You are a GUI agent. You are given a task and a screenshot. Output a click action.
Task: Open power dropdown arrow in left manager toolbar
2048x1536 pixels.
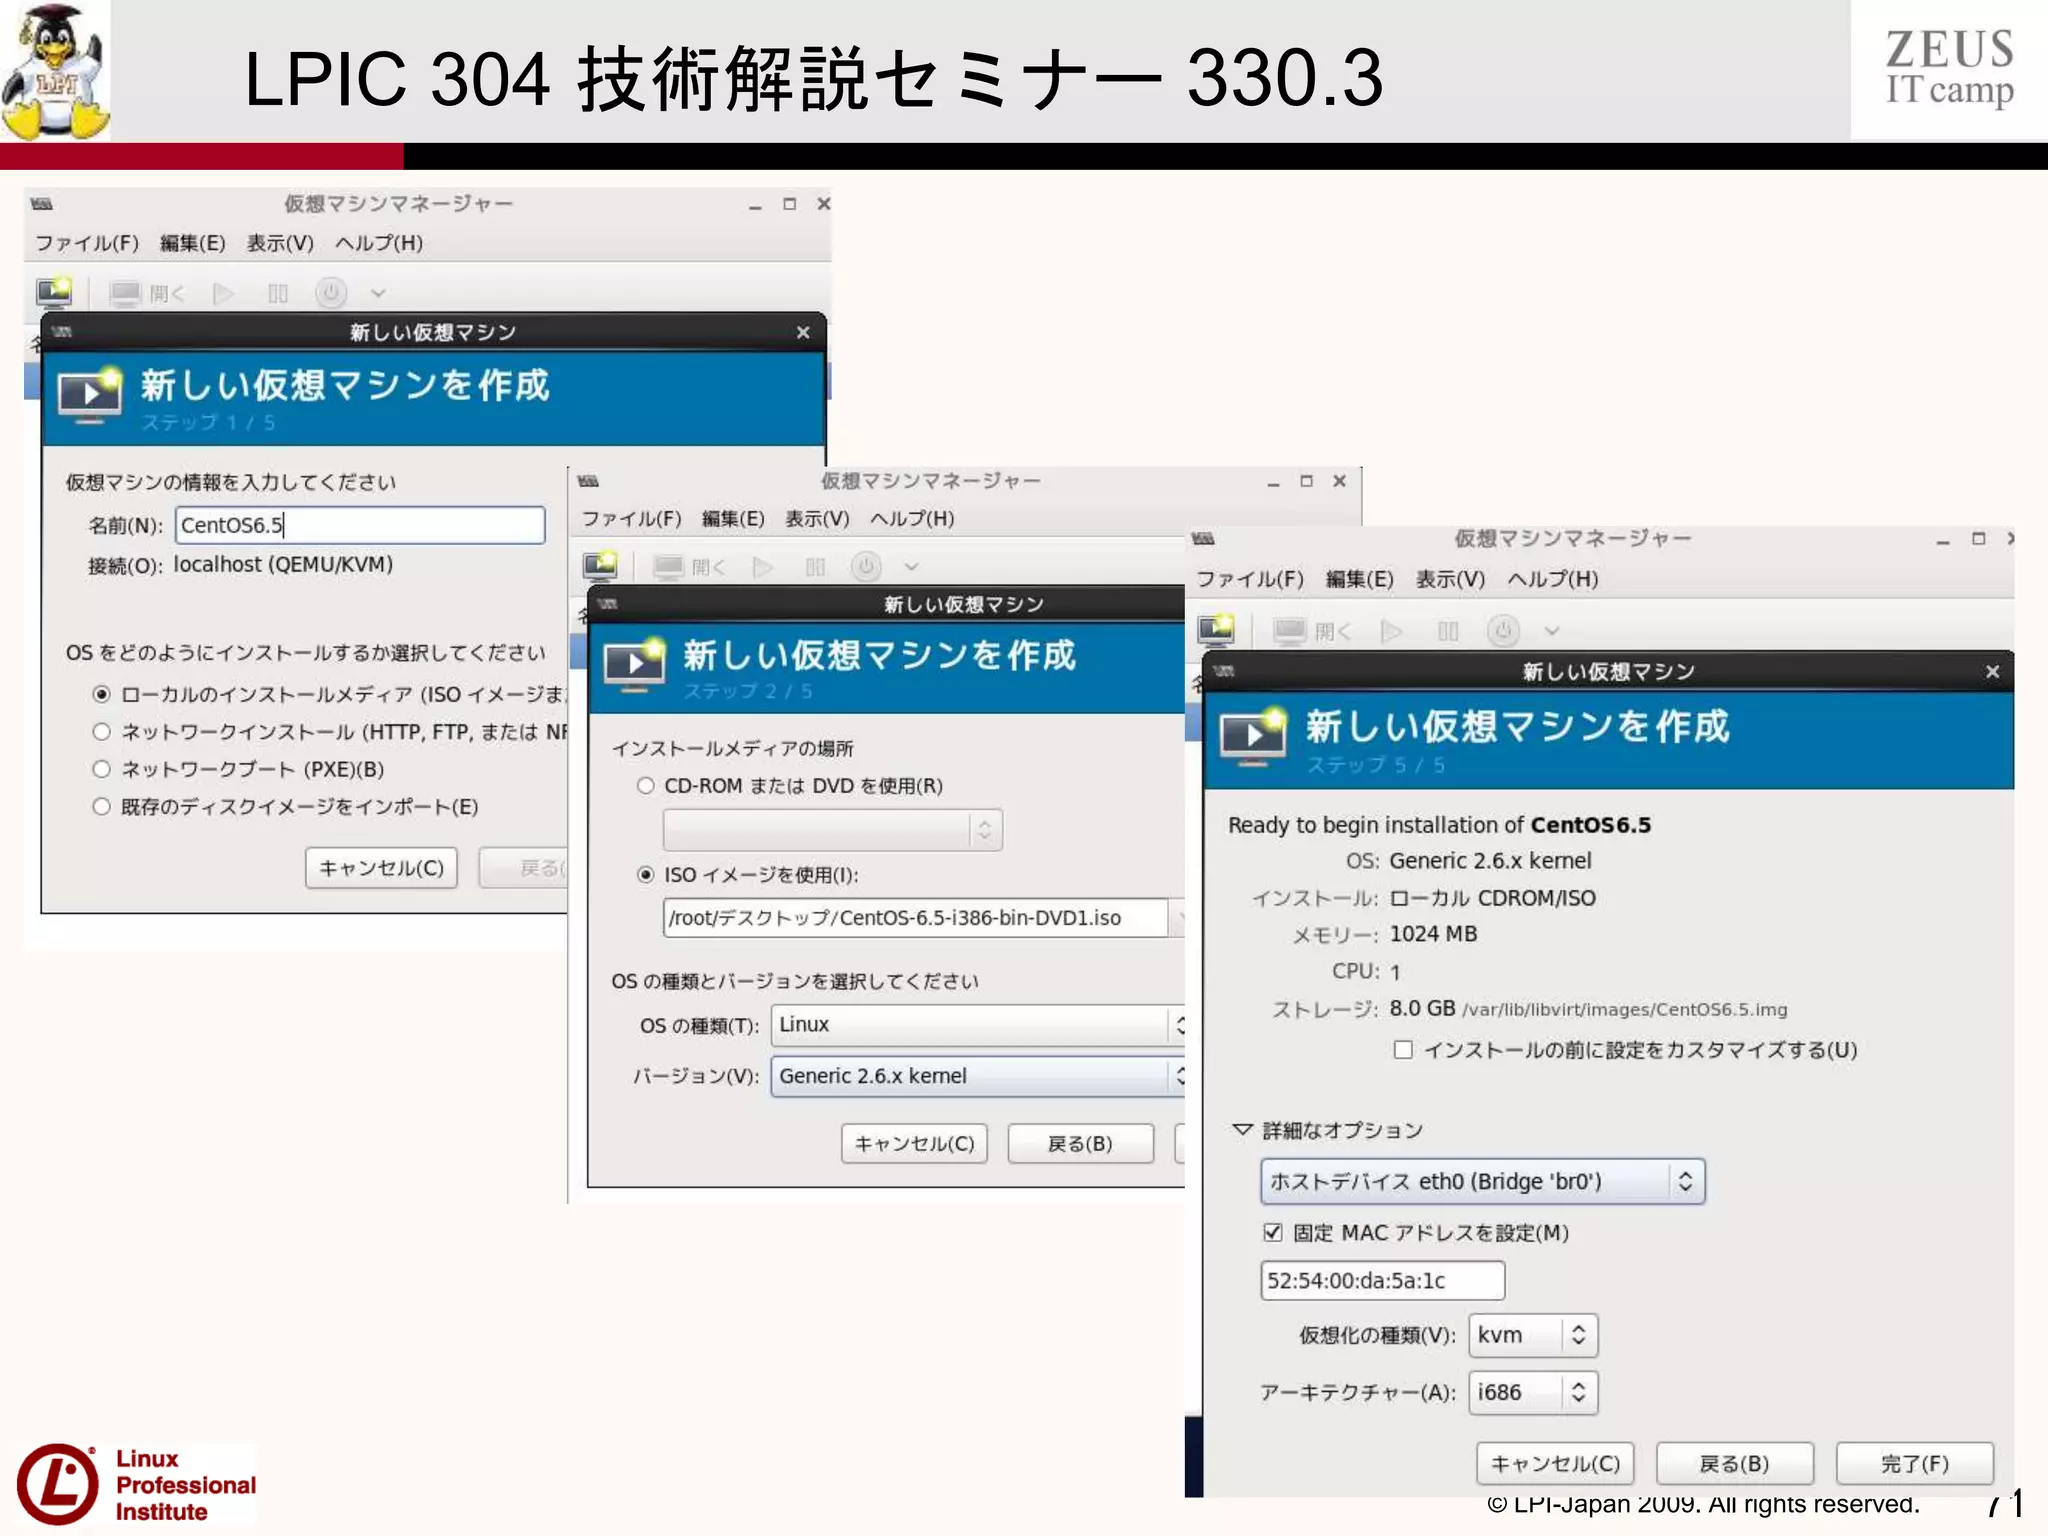click(378, 293)
